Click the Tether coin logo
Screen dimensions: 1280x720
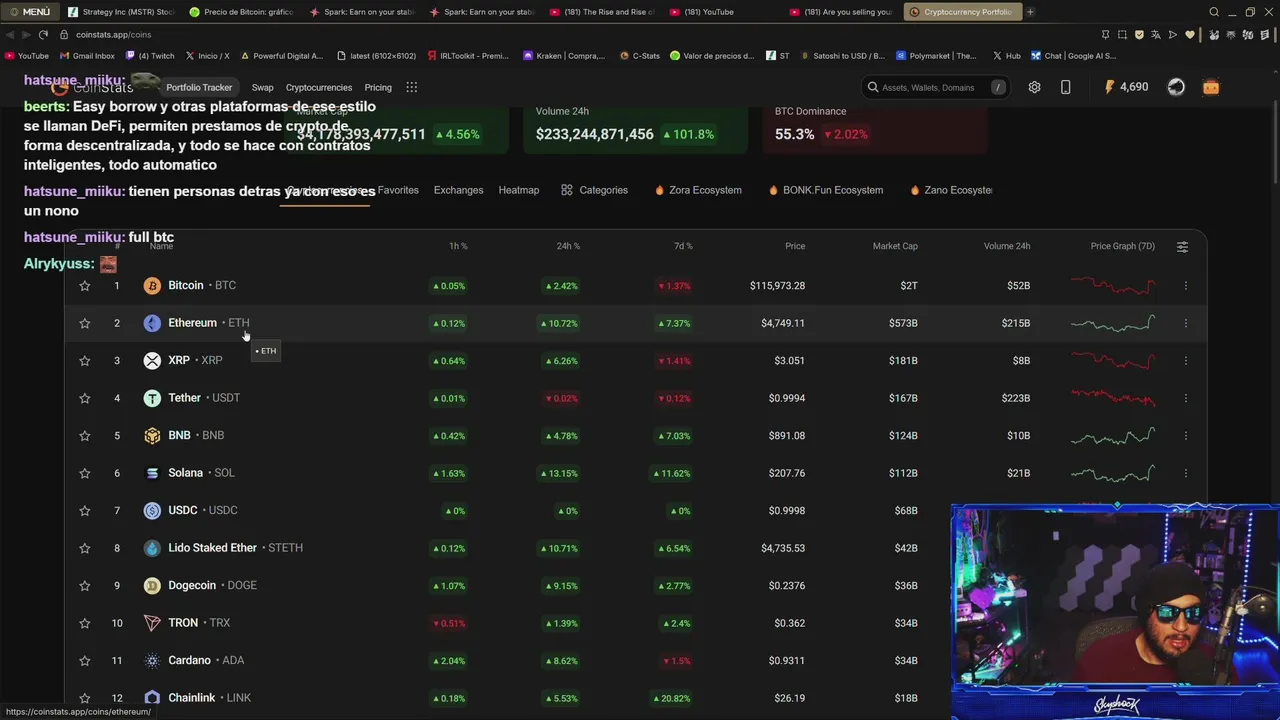tap(152, 398)
